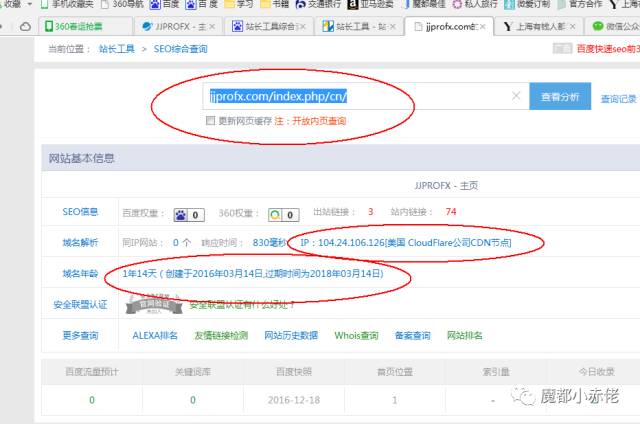Open the 书籍 bookmarks folder
Screen dimensions: 640x424
click(x=275, y=4)
